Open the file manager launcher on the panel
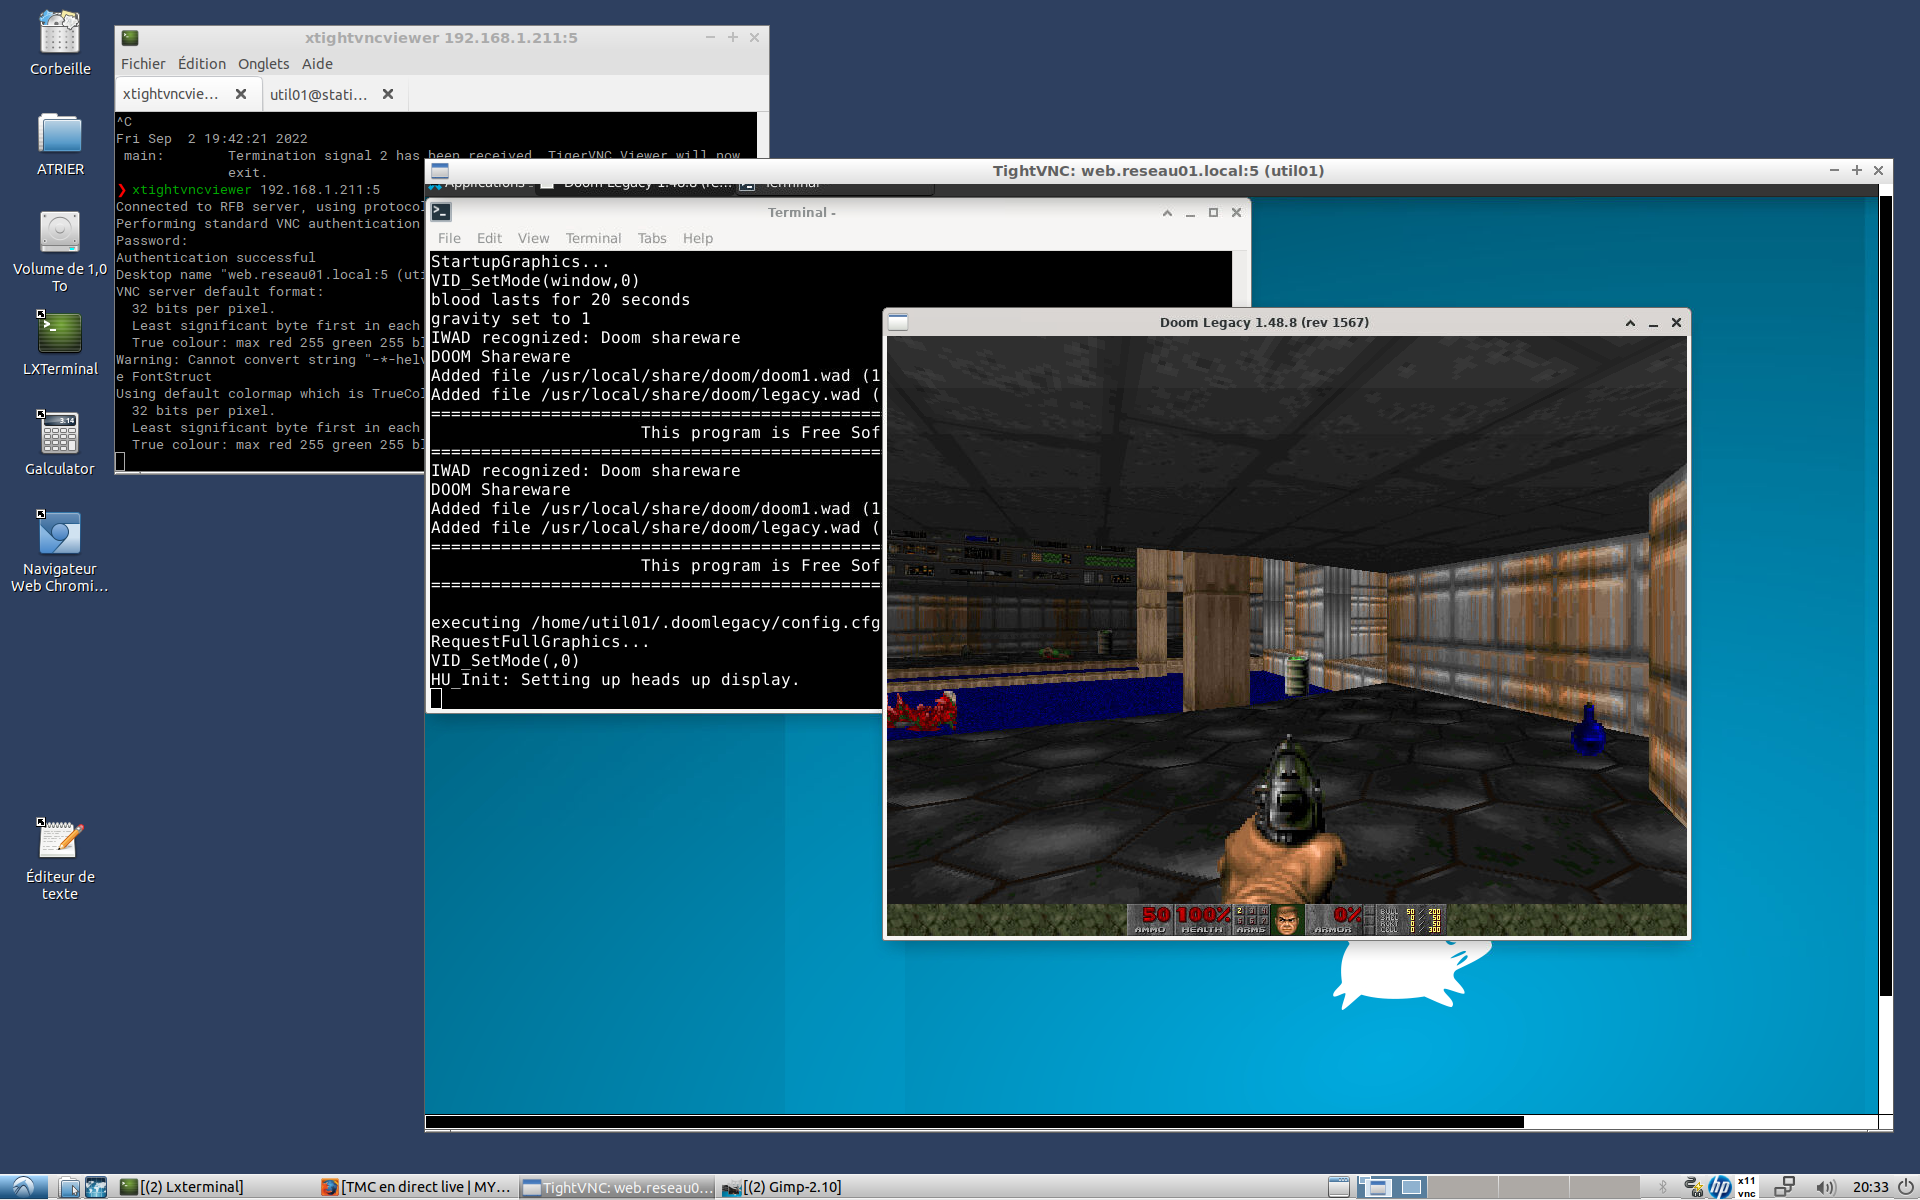This screenshot has height=1200, width=1920. (69, 1187)
